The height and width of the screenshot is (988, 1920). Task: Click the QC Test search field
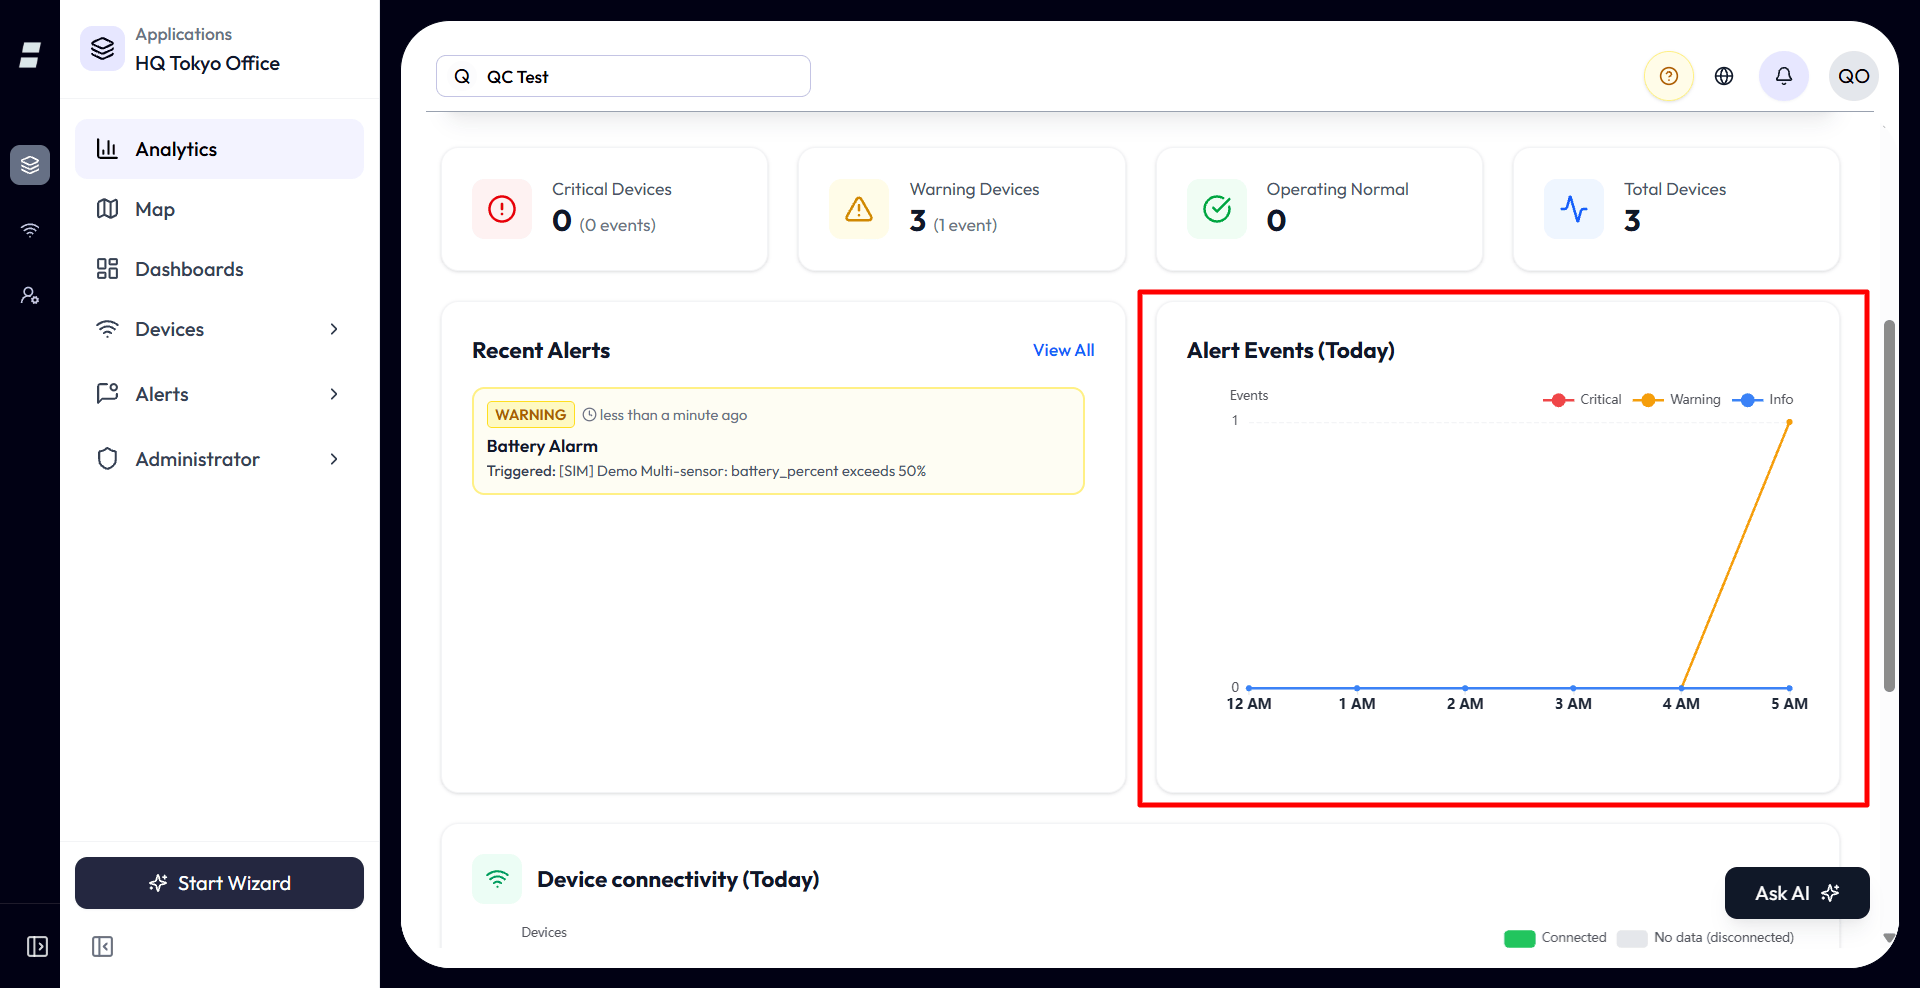[623, 76]
